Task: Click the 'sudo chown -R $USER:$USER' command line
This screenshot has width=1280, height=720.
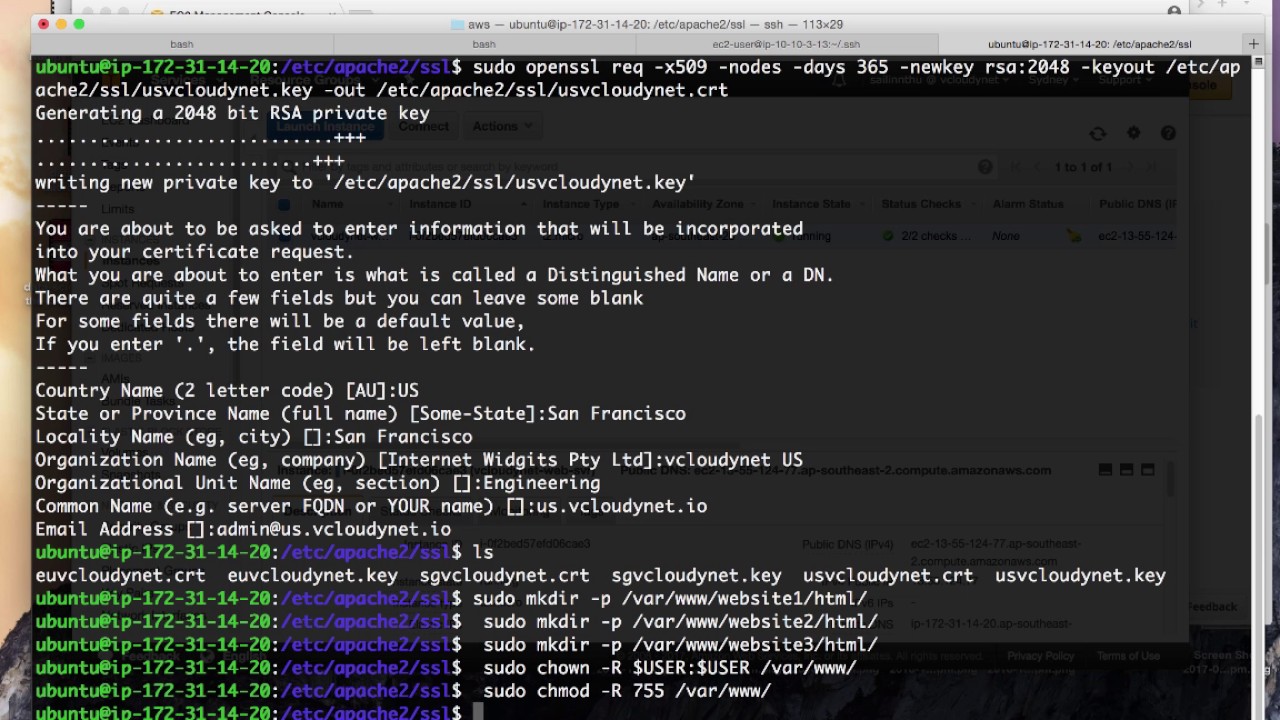Action: click(x=670, y=668)
